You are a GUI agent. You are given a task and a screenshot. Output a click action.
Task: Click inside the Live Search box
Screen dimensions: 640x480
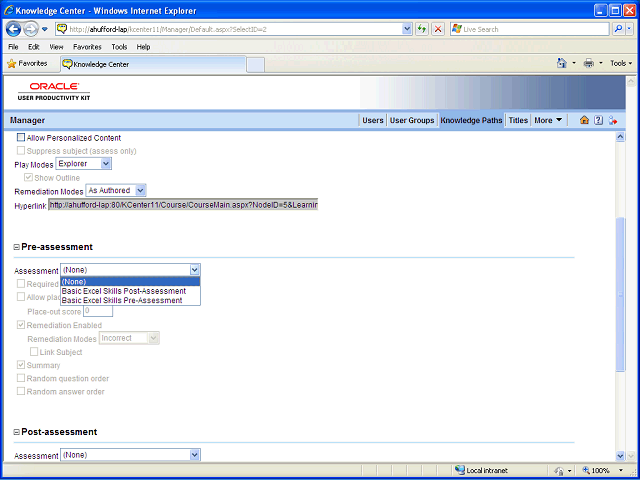[529, 29]
